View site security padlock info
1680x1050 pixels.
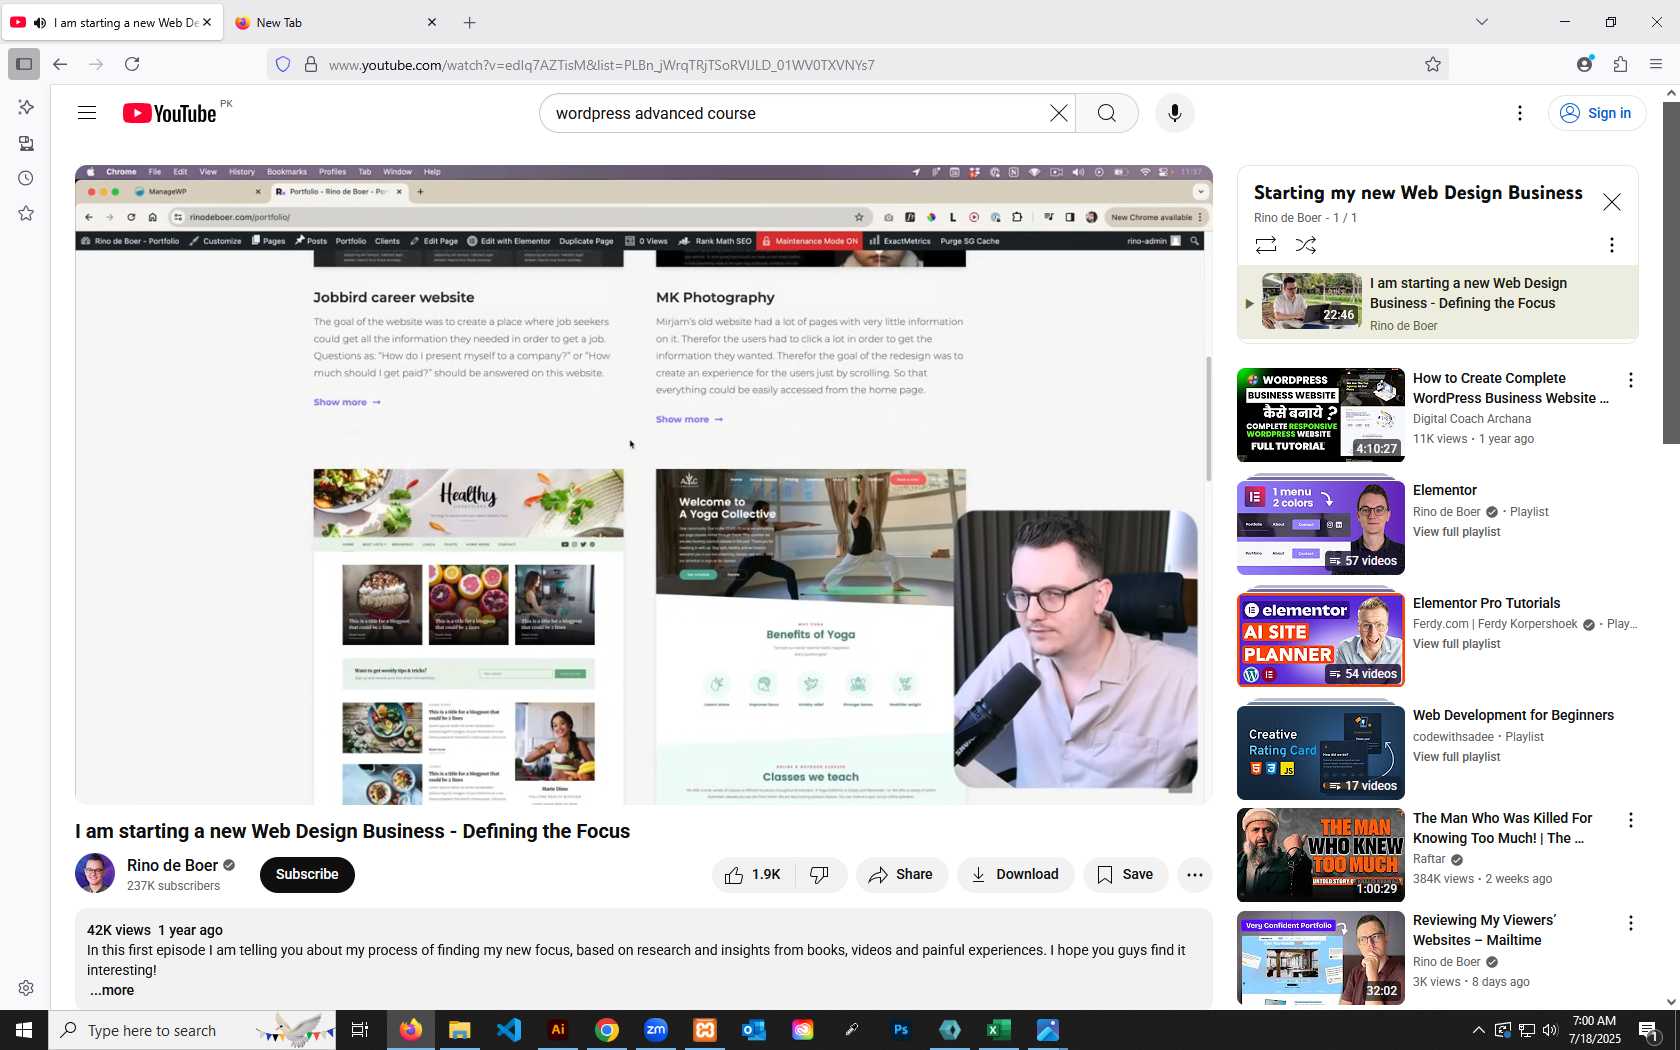311,64
